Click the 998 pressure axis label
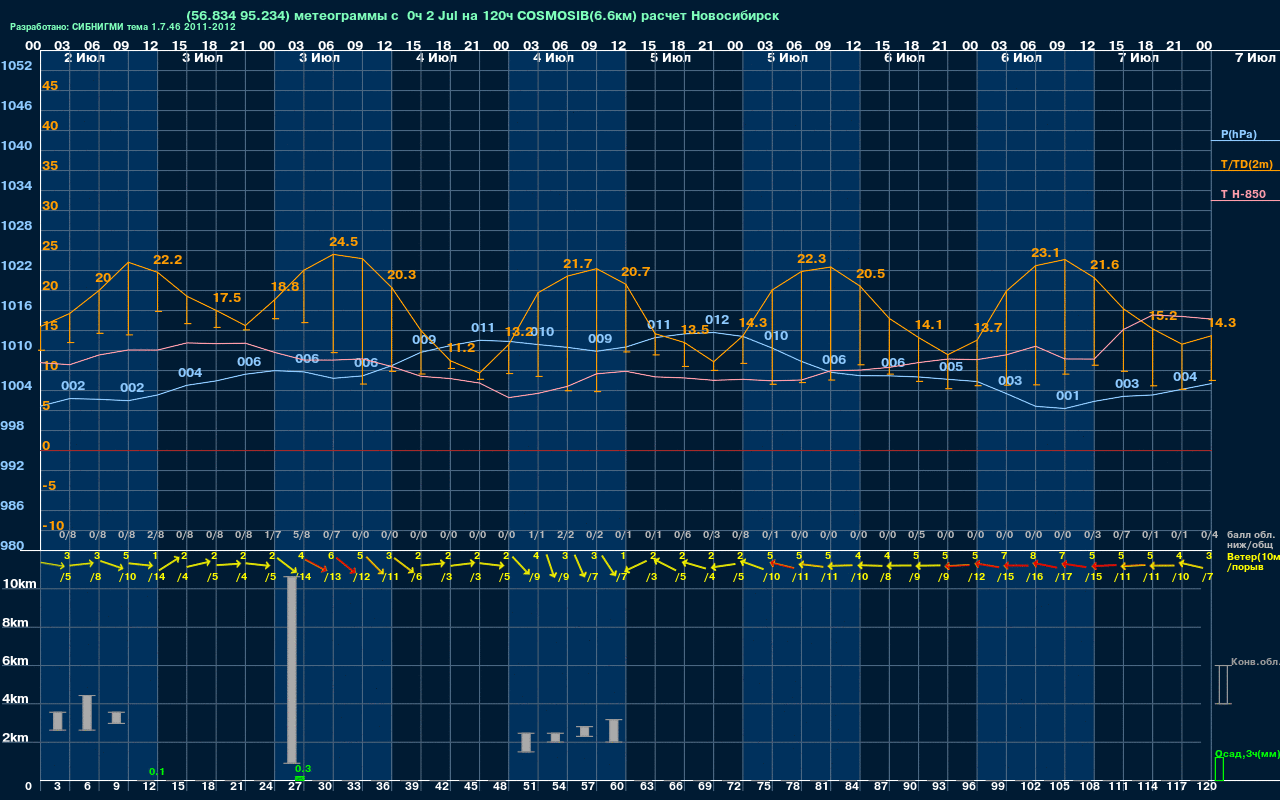Viewport: 1280px width, 800px height. 12,426
